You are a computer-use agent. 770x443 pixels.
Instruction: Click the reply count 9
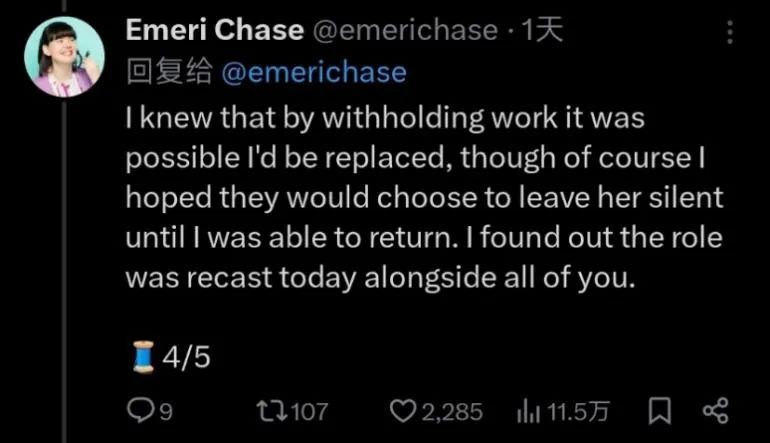coord(166,409)
